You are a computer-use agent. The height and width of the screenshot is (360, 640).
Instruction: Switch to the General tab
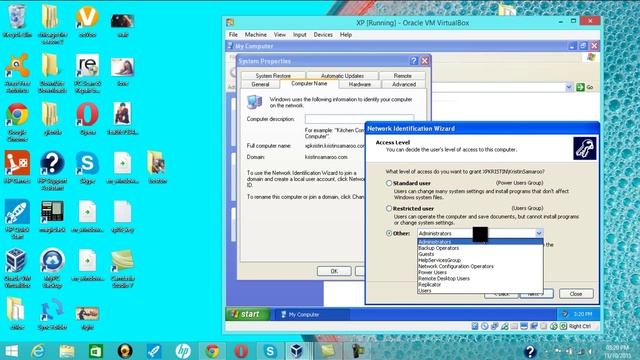click(260, 84)
